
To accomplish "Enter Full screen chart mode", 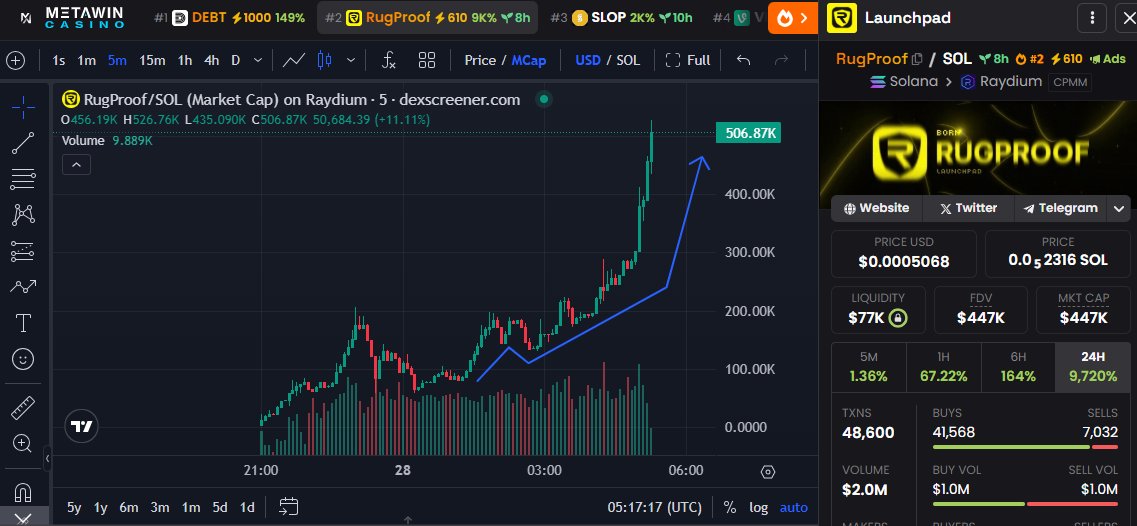I will click(x=688, y=60).
